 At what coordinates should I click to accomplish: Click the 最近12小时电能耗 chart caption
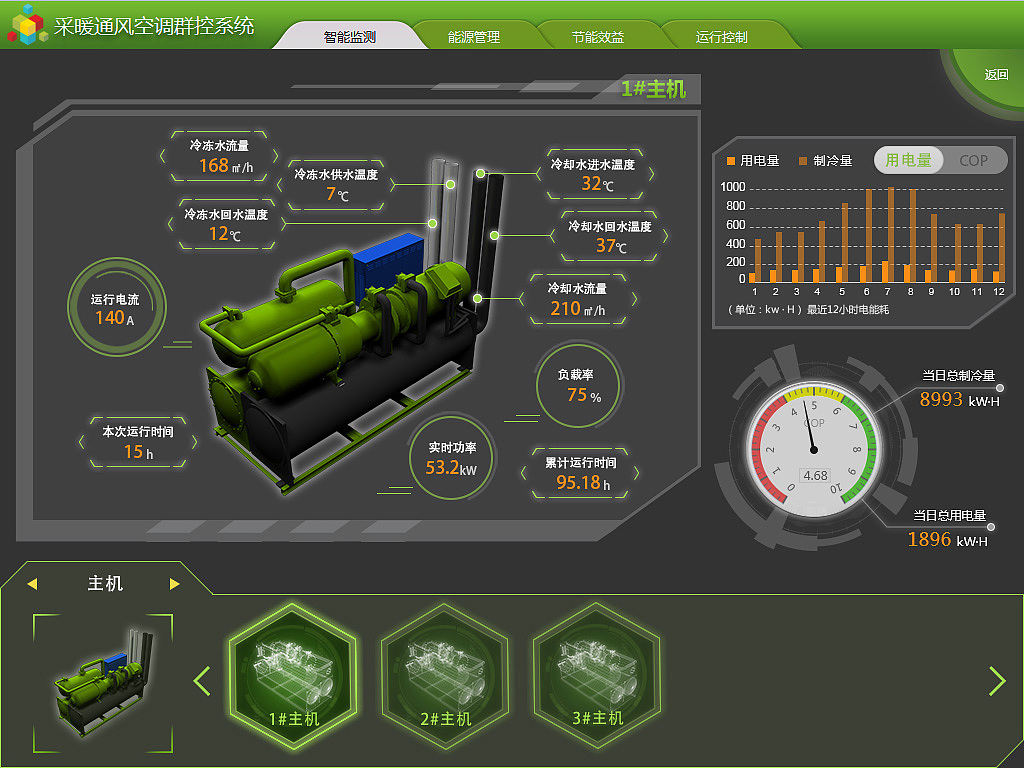coord(848,310)
